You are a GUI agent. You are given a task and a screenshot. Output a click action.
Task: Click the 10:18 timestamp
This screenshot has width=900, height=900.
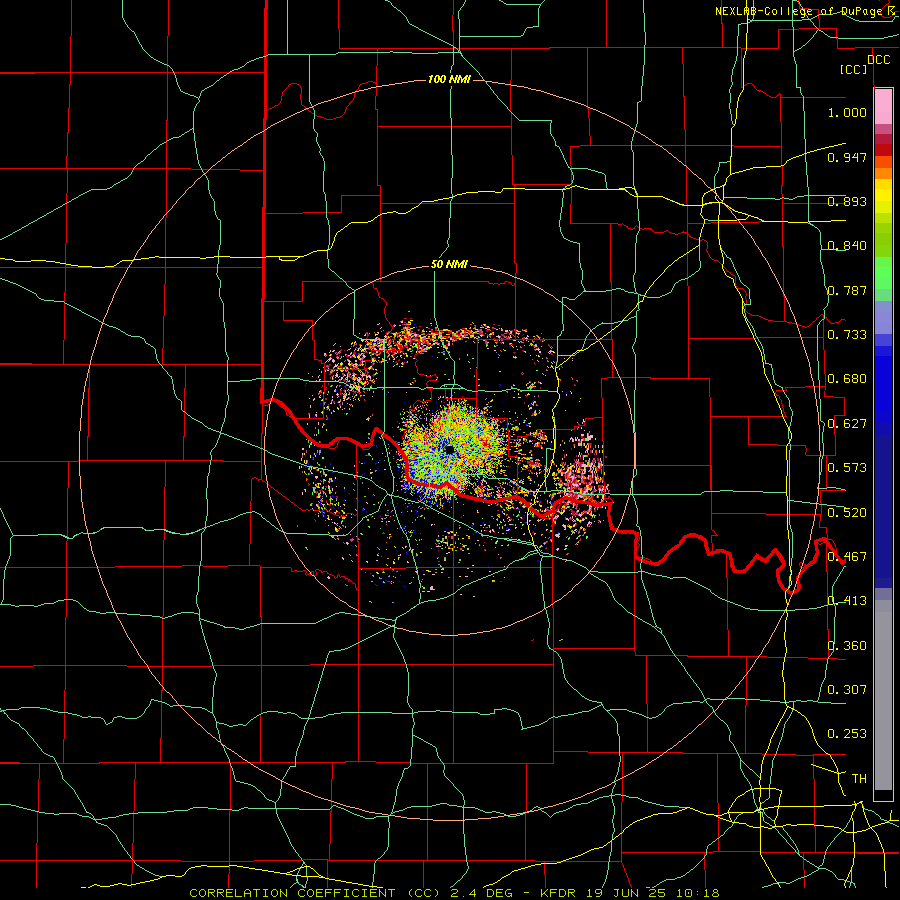698,893
